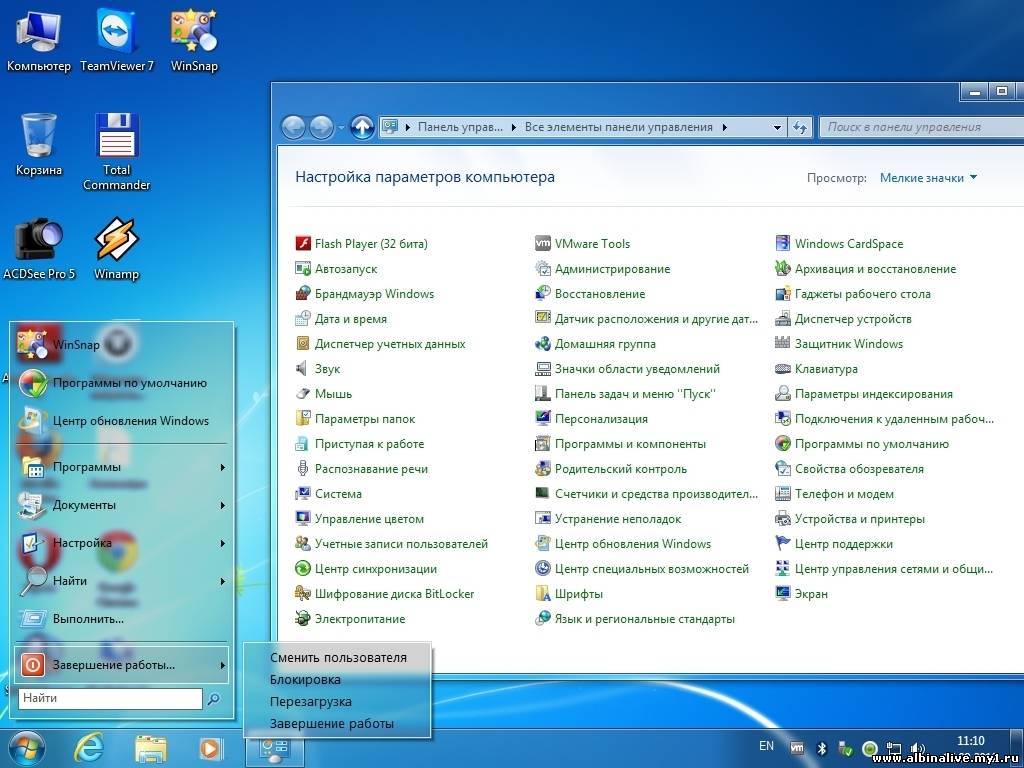Open Windows Explorer folder on the taskbar
Screen dimensions: 1024x768
pyautogui.click(x=151, y=748)
